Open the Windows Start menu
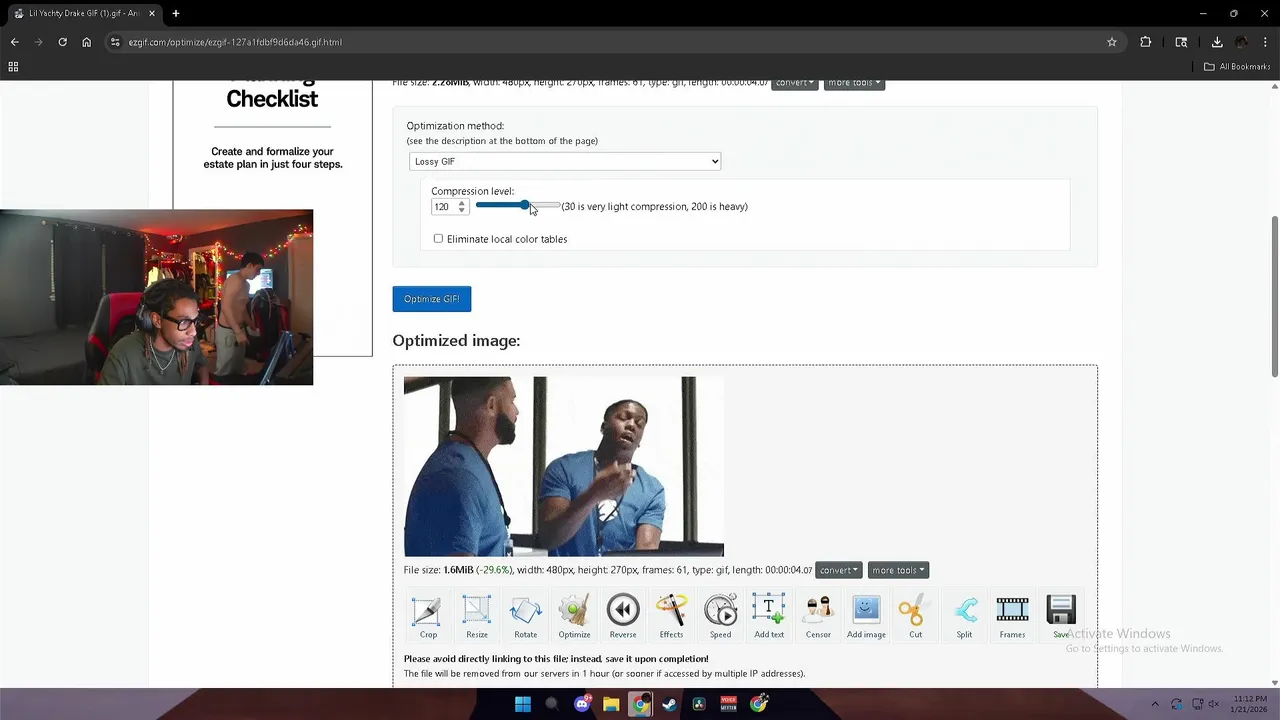The height and width of the screenshot is (720, 1280). click(523, 704)
